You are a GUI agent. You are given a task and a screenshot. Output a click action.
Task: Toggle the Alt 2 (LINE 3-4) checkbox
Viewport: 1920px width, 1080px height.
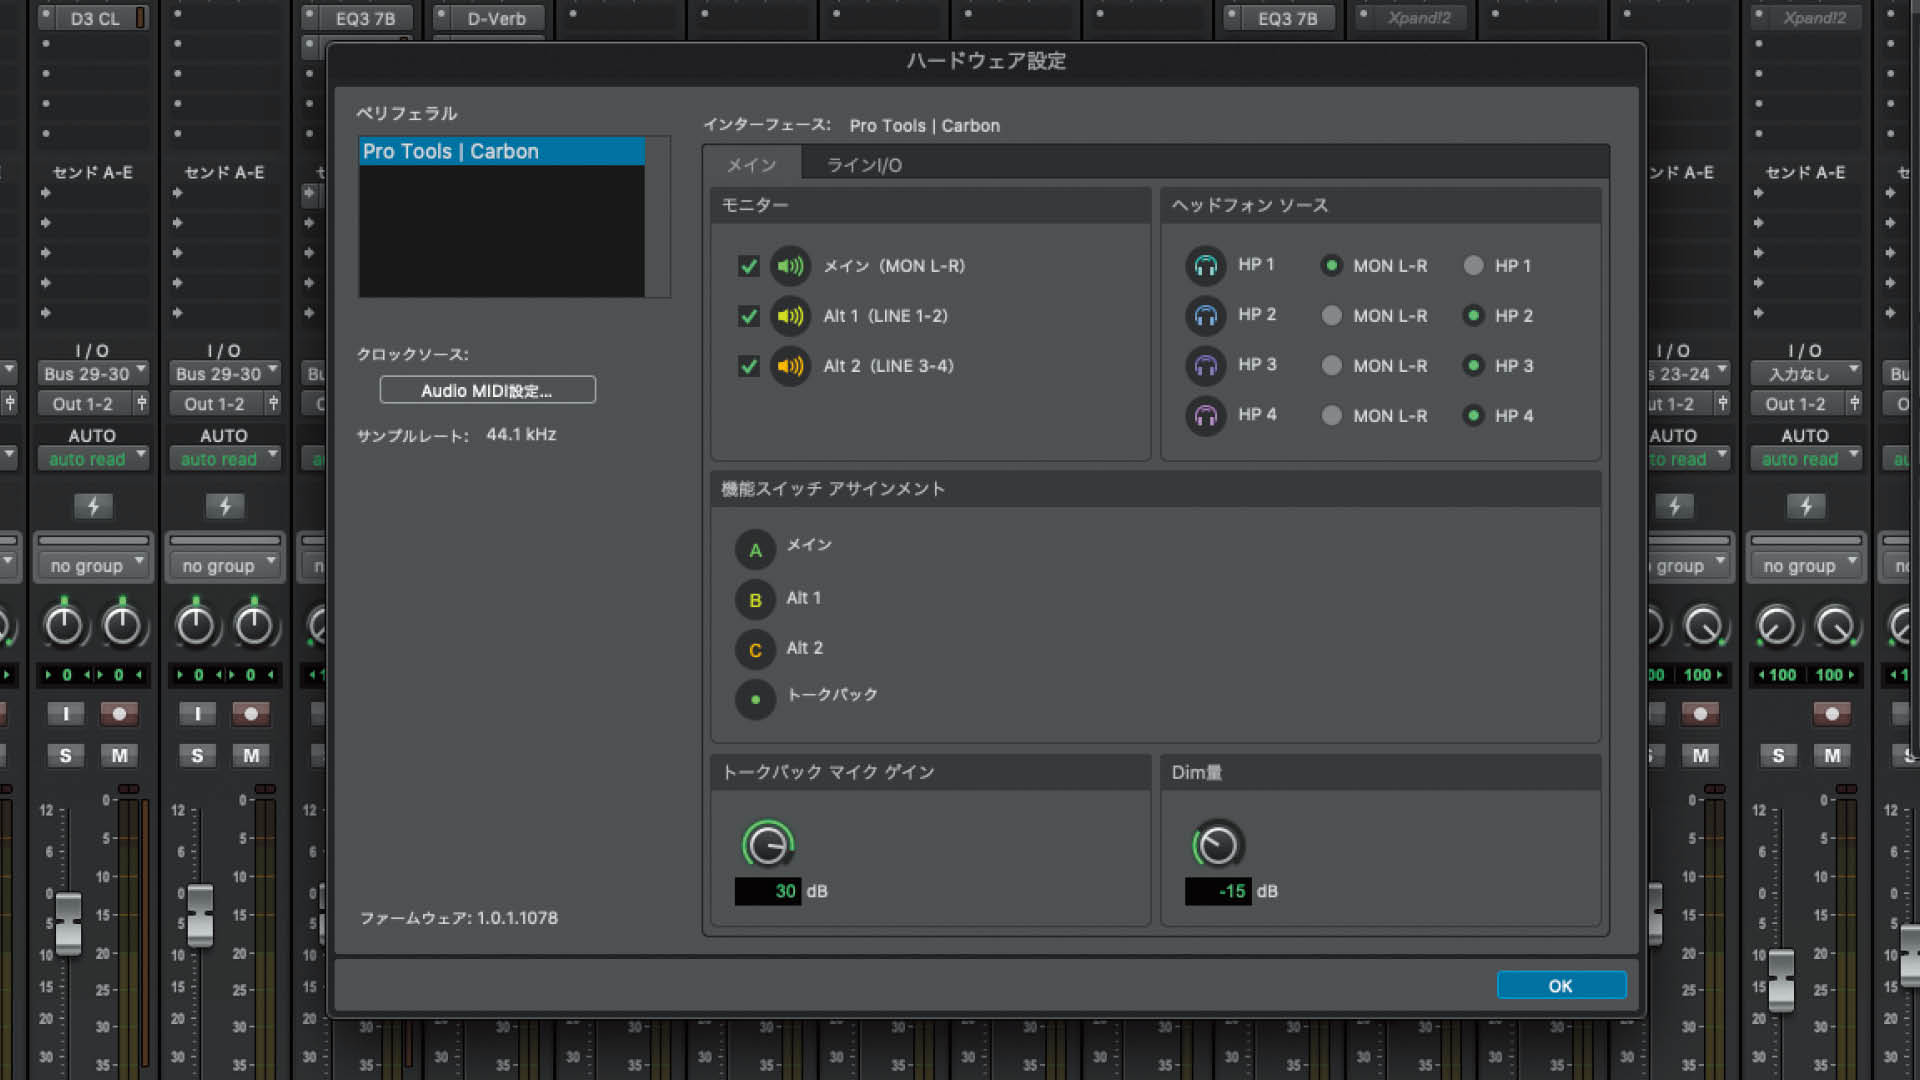point(748,366)
